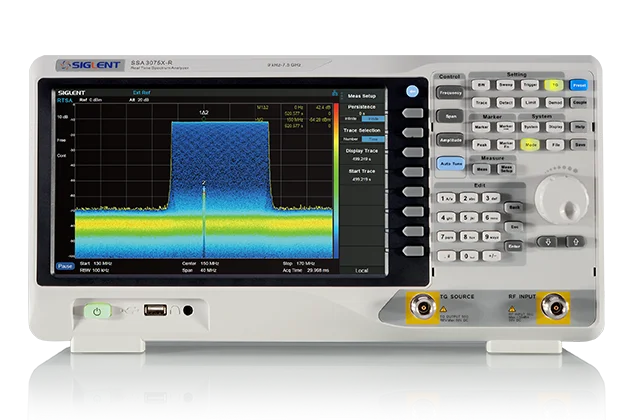
Task: Click the Back key
Action: point(514,208)
